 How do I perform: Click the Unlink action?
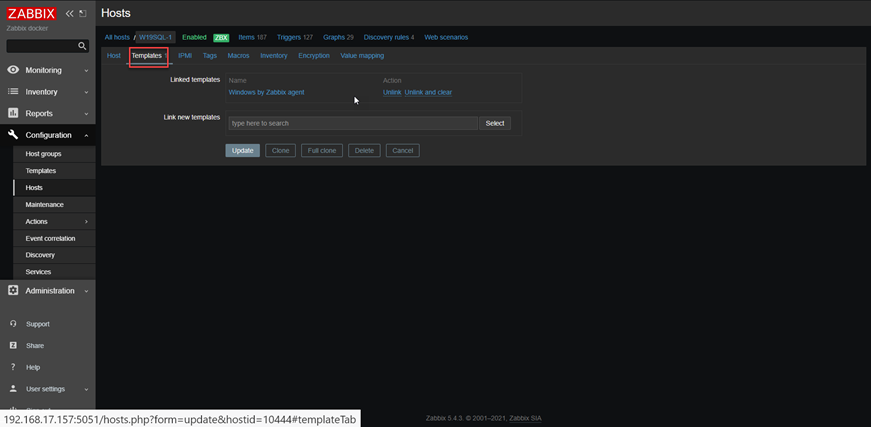392,92
